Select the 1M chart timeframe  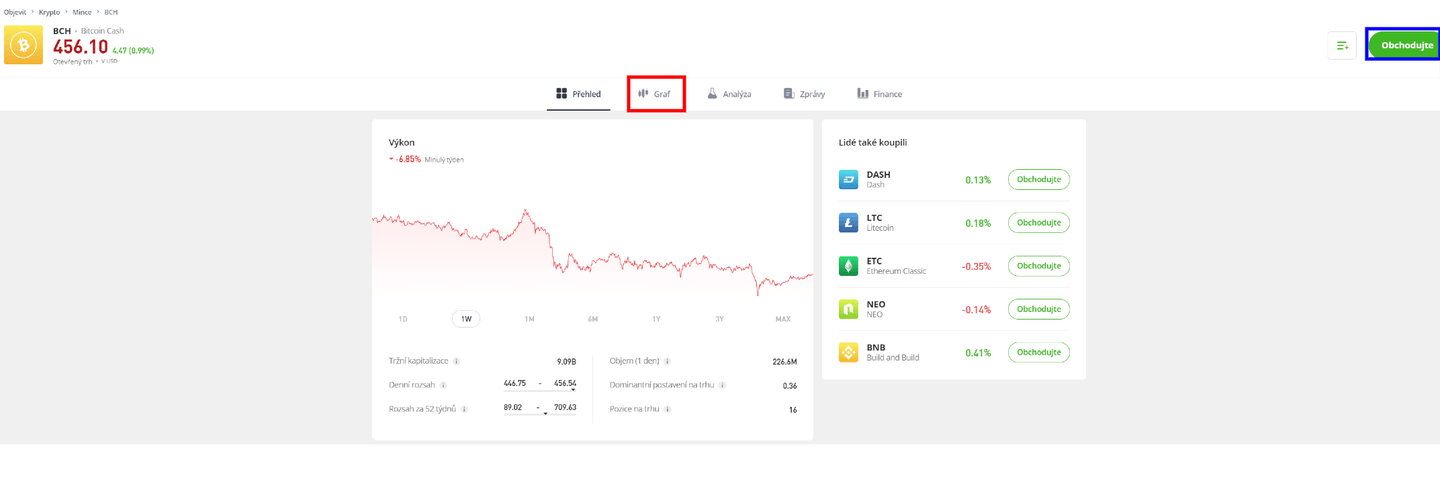529,319
